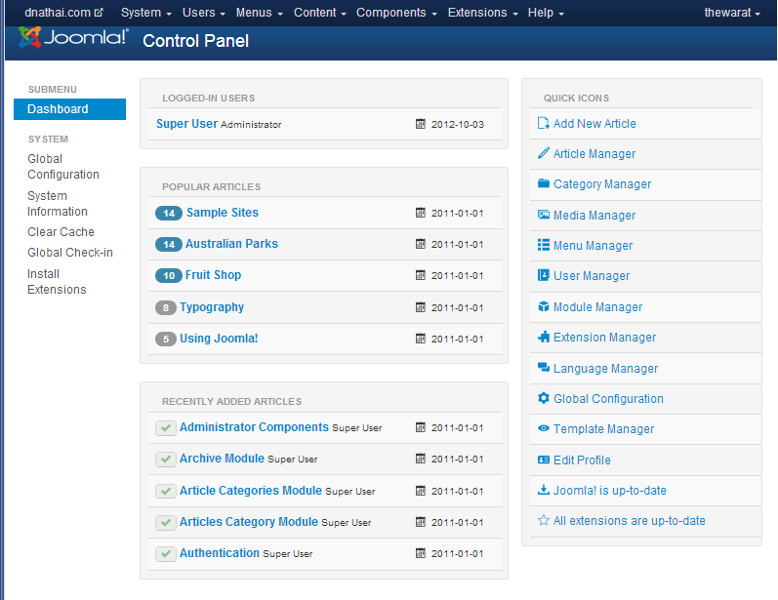Click the Joomla update download icon
The width and height of the screenshot is (778, 600).
point(543,490)
